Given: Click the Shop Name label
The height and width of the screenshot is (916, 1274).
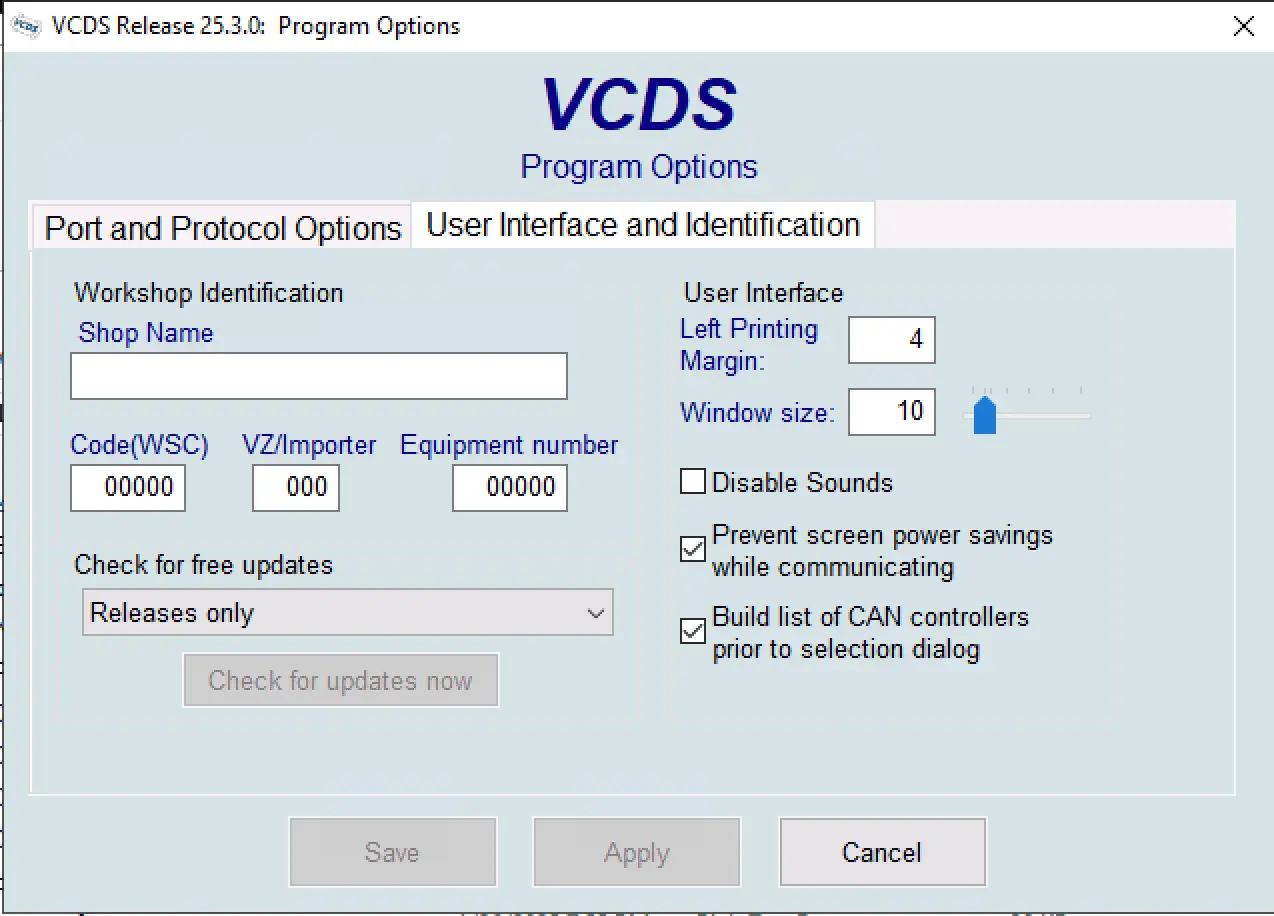Looking at the screenshot, I should click(x=146, y=333).
